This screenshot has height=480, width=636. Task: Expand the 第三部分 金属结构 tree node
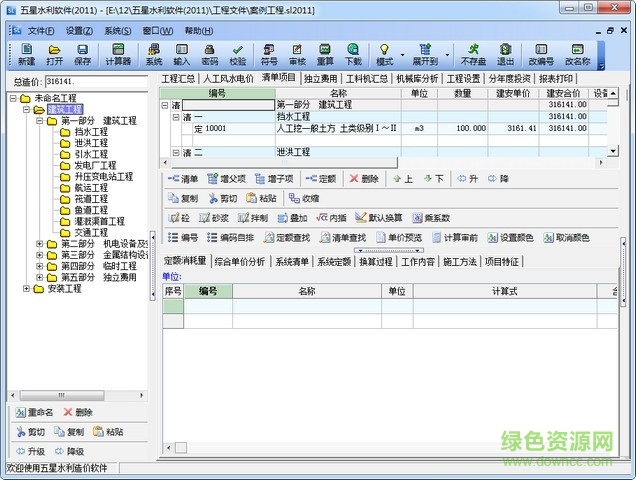40,255
